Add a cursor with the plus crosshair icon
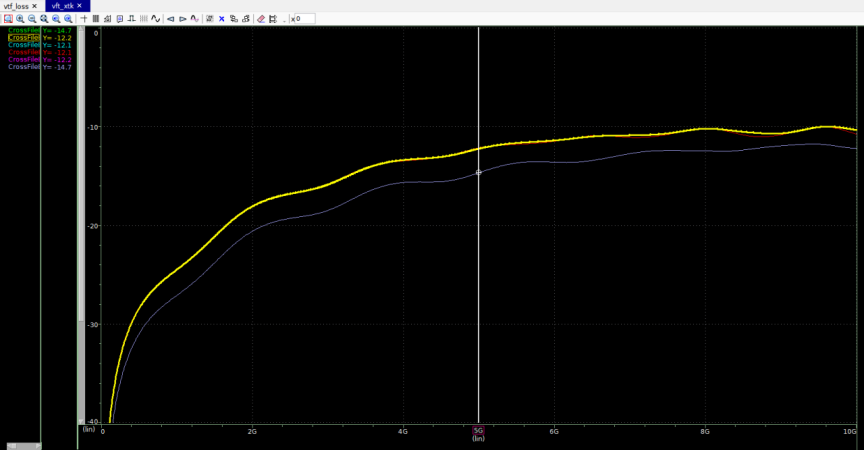 pos(84,19)
